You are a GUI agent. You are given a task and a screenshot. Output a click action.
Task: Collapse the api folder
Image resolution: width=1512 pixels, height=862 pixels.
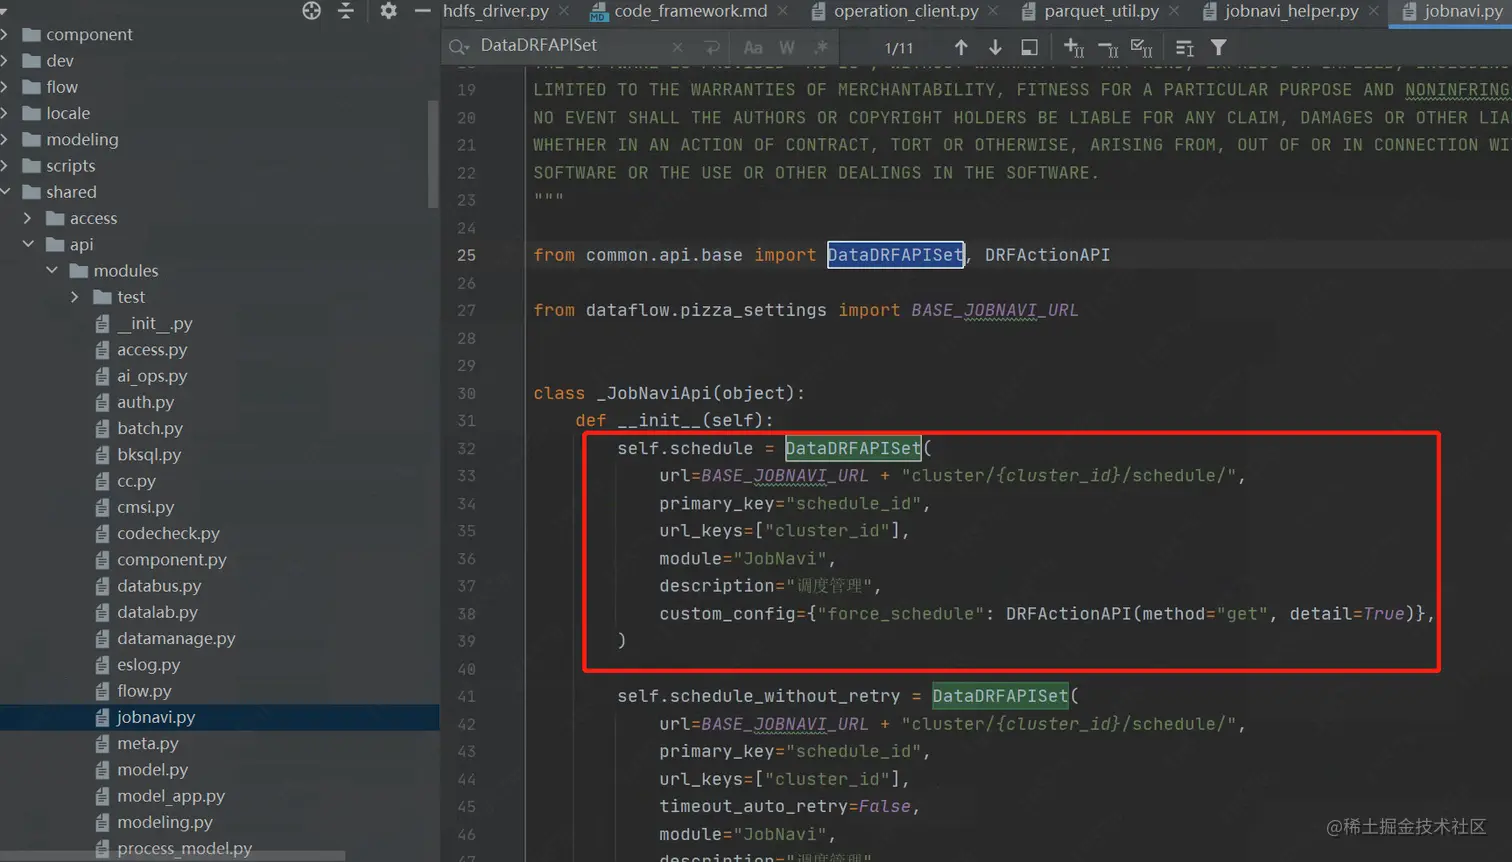click(x=27, y=244)
